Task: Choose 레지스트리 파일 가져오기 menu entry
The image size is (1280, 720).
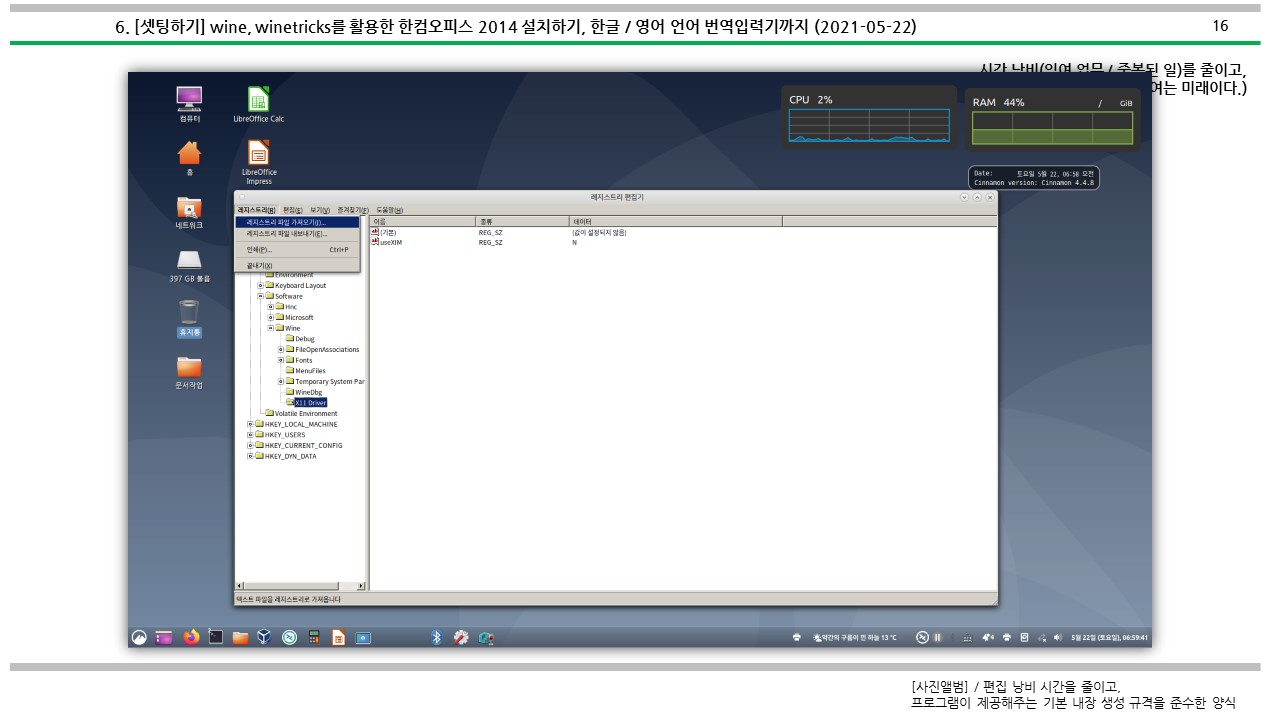Action: point(297,222)
